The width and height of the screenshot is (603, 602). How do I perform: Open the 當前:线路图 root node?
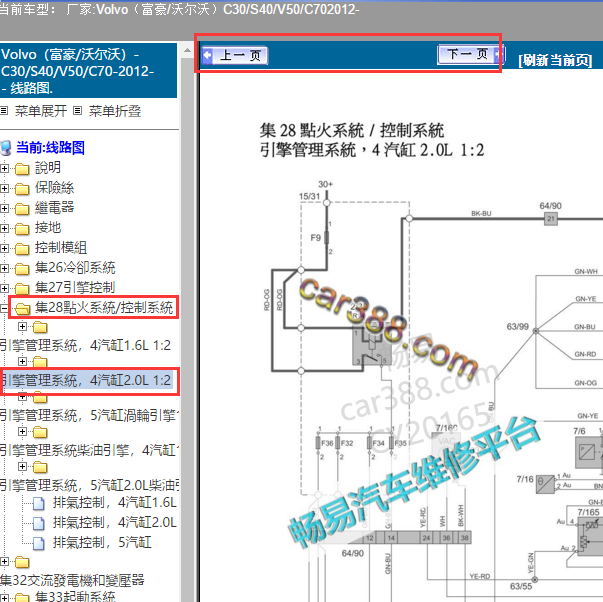pos(50,147)
